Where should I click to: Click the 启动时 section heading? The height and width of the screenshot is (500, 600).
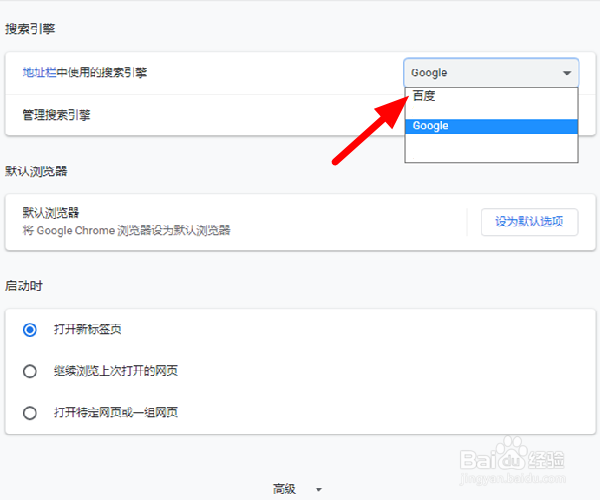(x=24, y=286)
